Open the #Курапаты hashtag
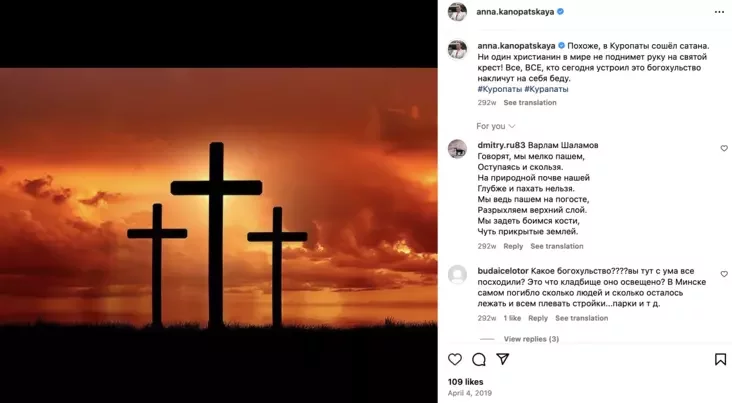Screen dimensions: 732x403 click(x=546, y=89)
